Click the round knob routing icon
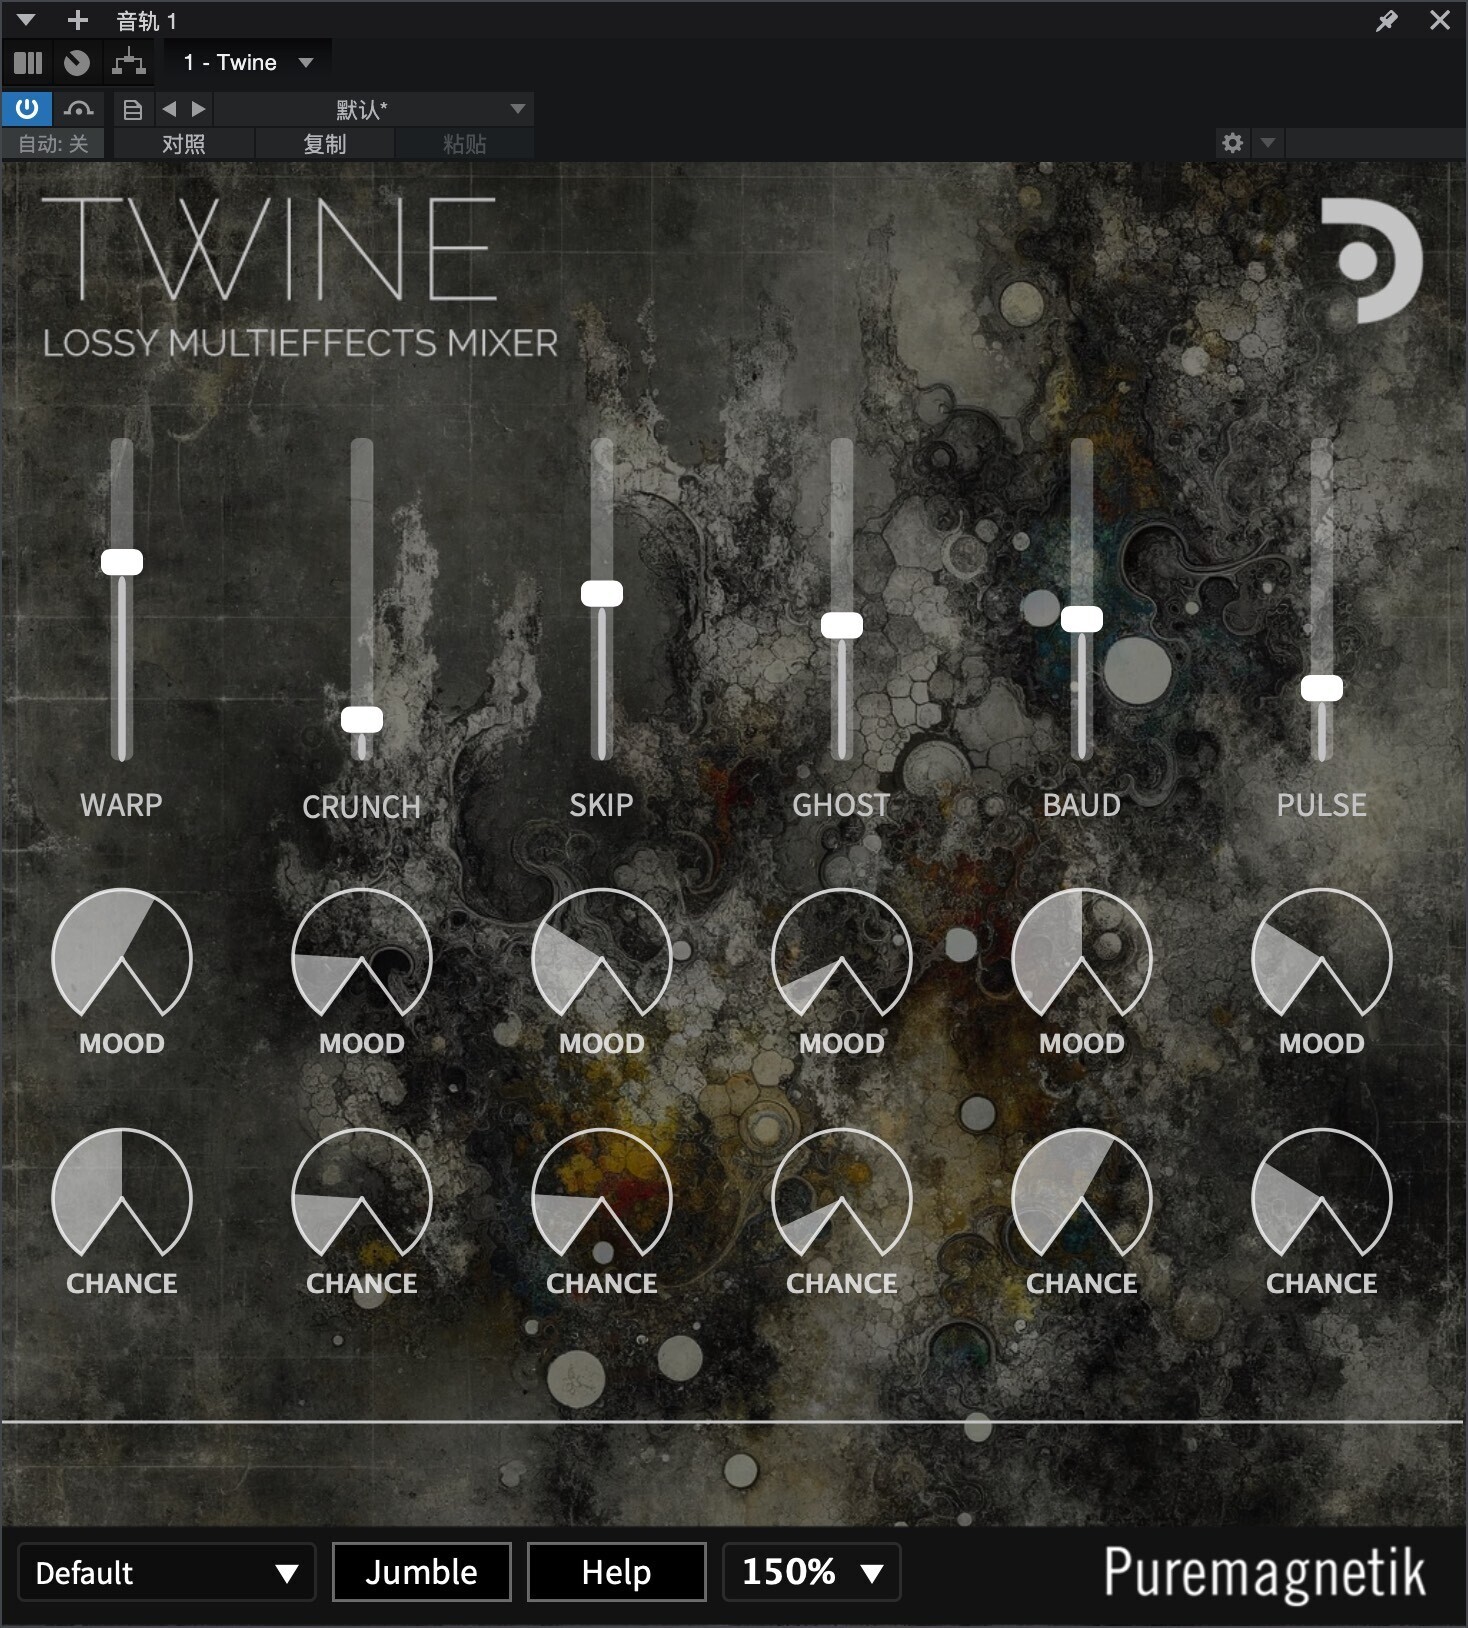This screenshot has height=1628, width=1468. (x=77, y=63)
